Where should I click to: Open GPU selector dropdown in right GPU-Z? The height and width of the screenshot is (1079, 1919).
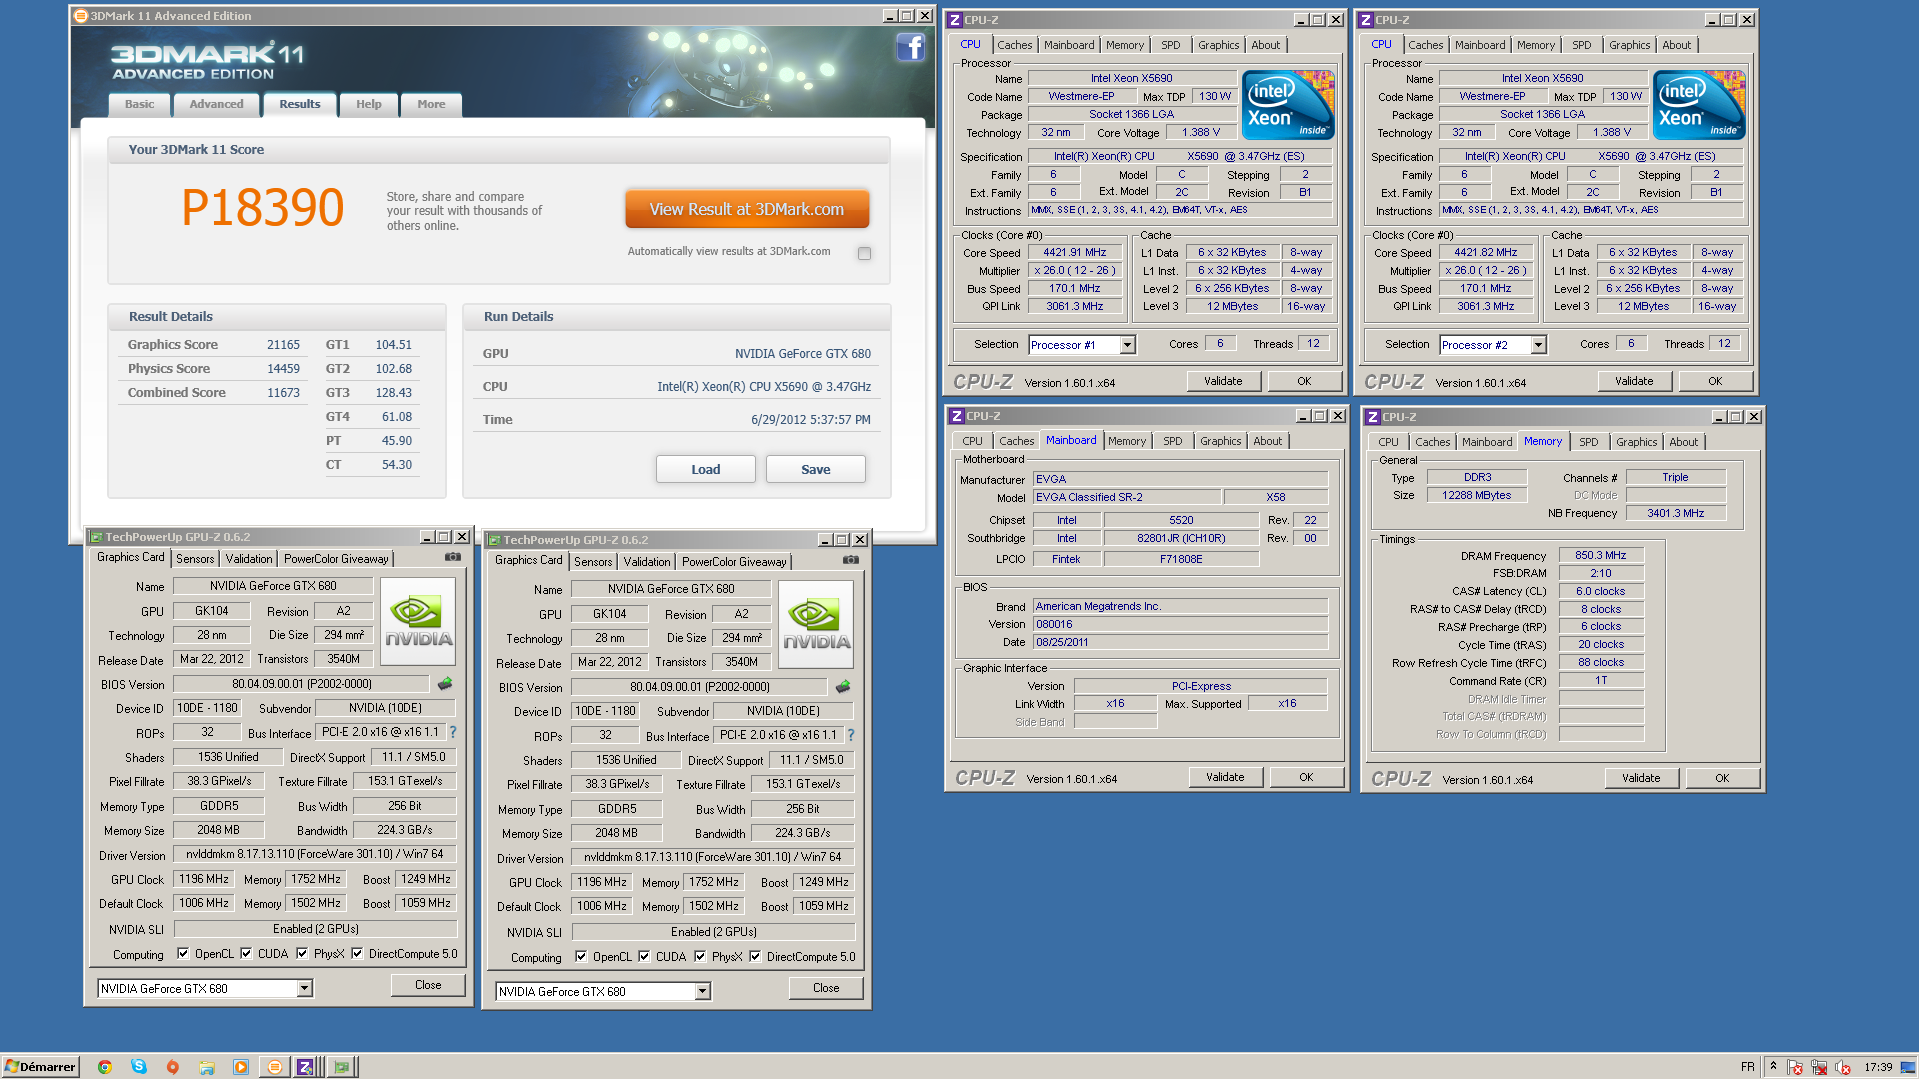pyautogui.click(x=702, y=992)
